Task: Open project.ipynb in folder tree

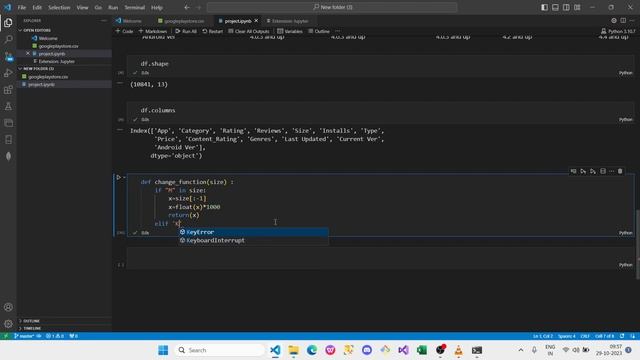Action: point(41,84)
